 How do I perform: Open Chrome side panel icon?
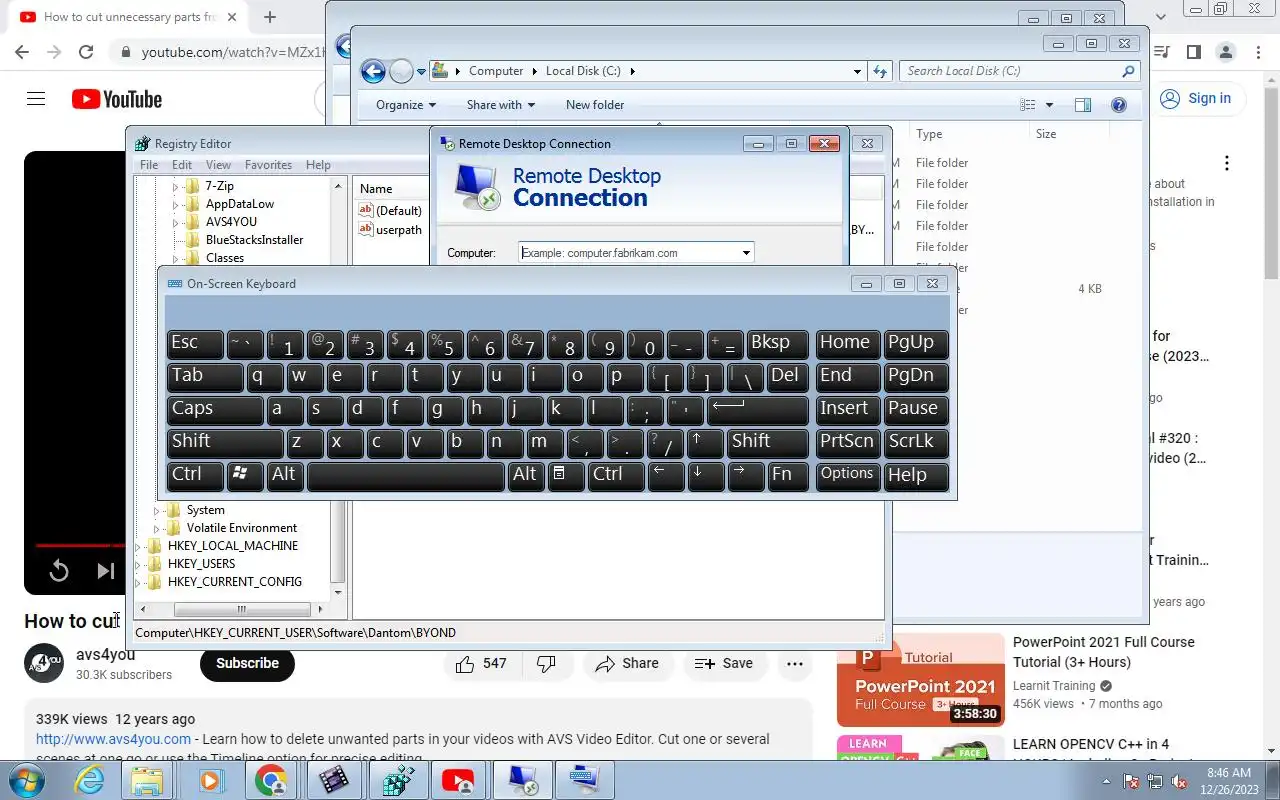1193,52
